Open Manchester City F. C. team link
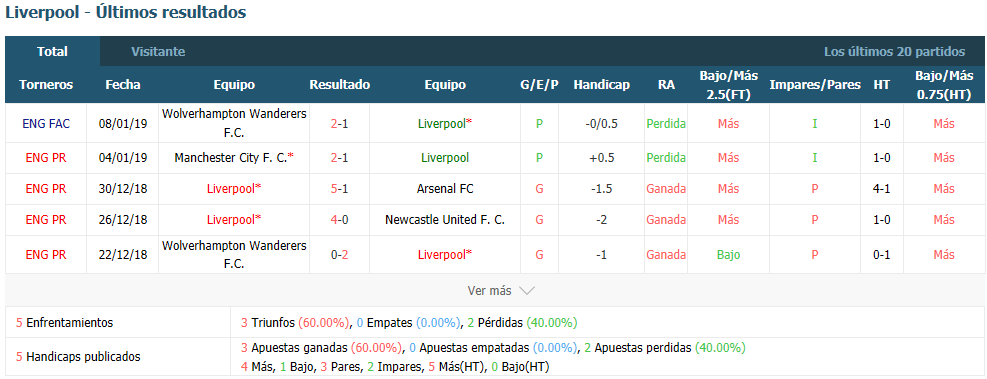 pos(234,158)
